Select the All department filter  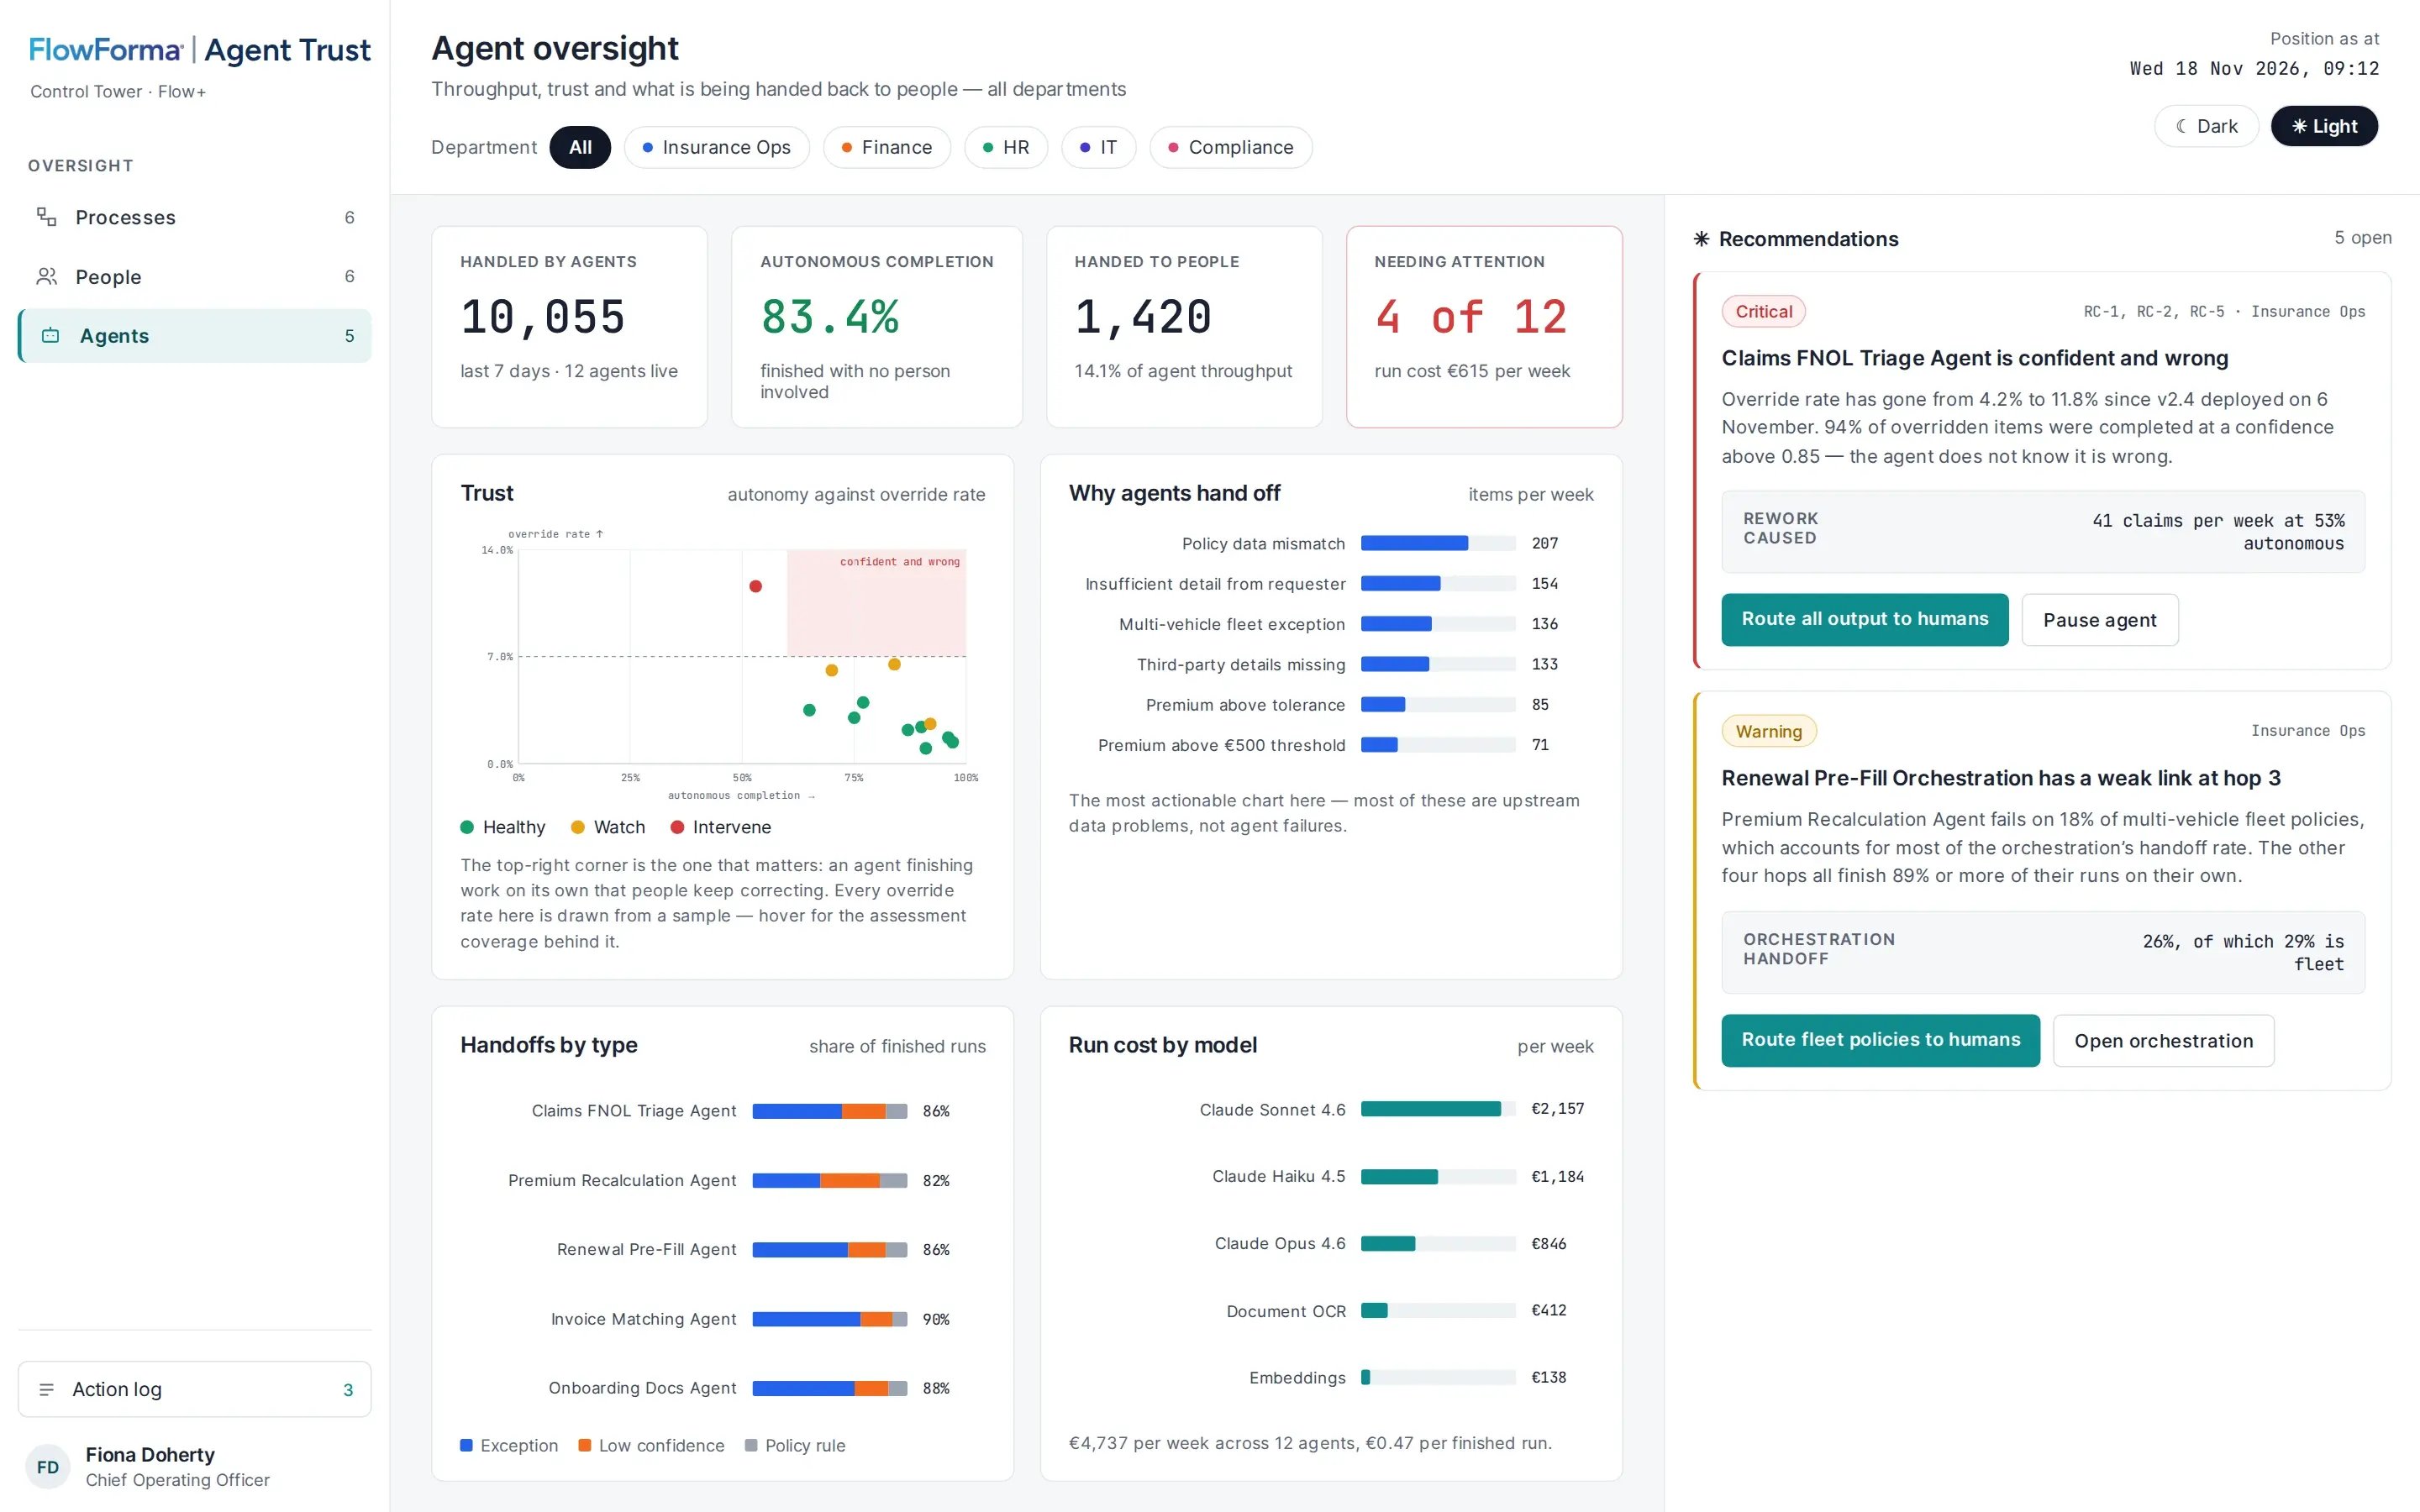(x=580, y=147)
